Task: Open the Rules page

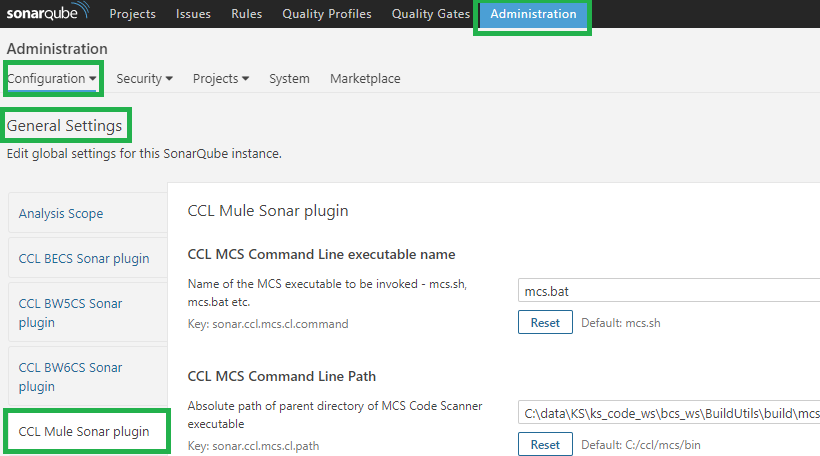Action: (246, 14)
